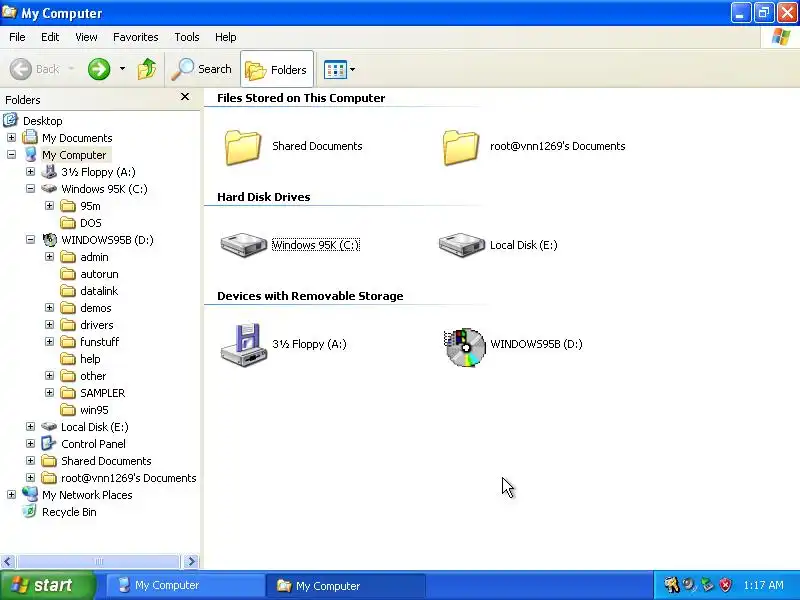Image resolution: width=800 pixels, height=600 pixels.
Task: Open the Search magnifier tool
Action: point(202,69)
